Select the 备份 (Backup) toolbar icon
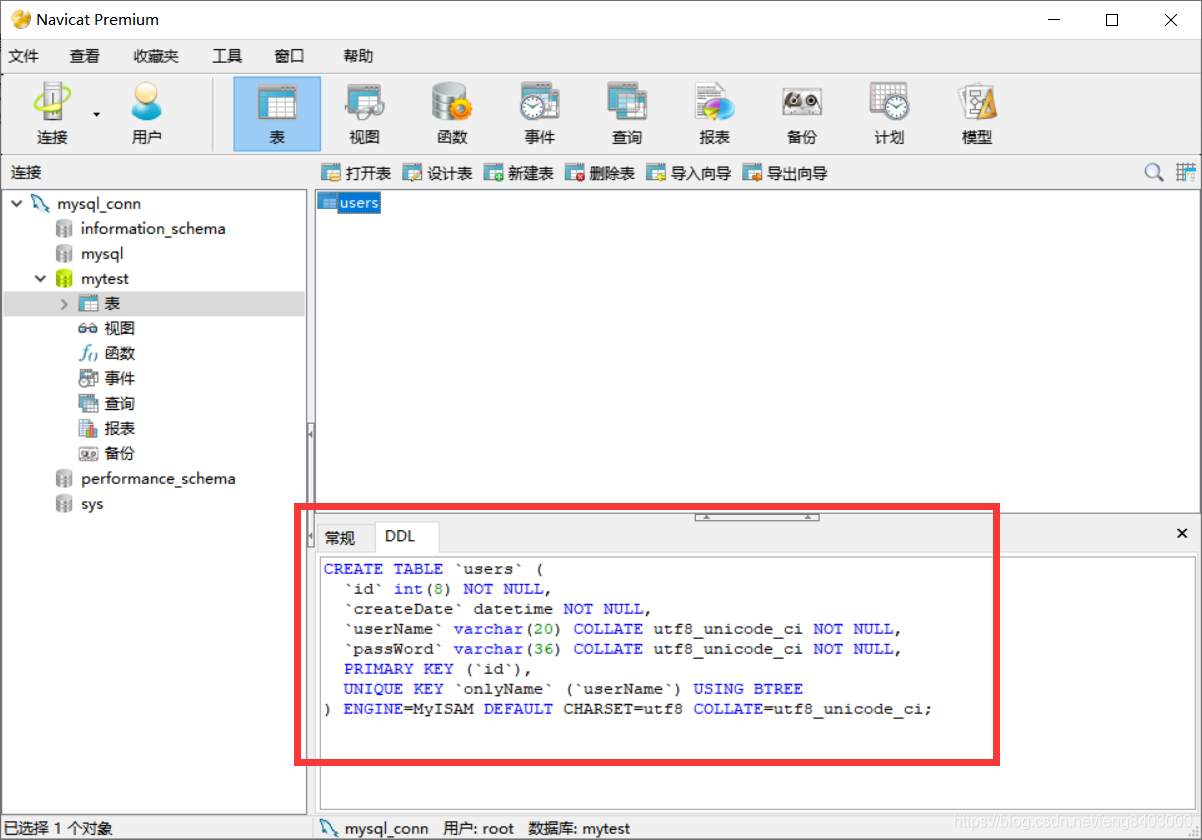 click(x=802, y=113)
